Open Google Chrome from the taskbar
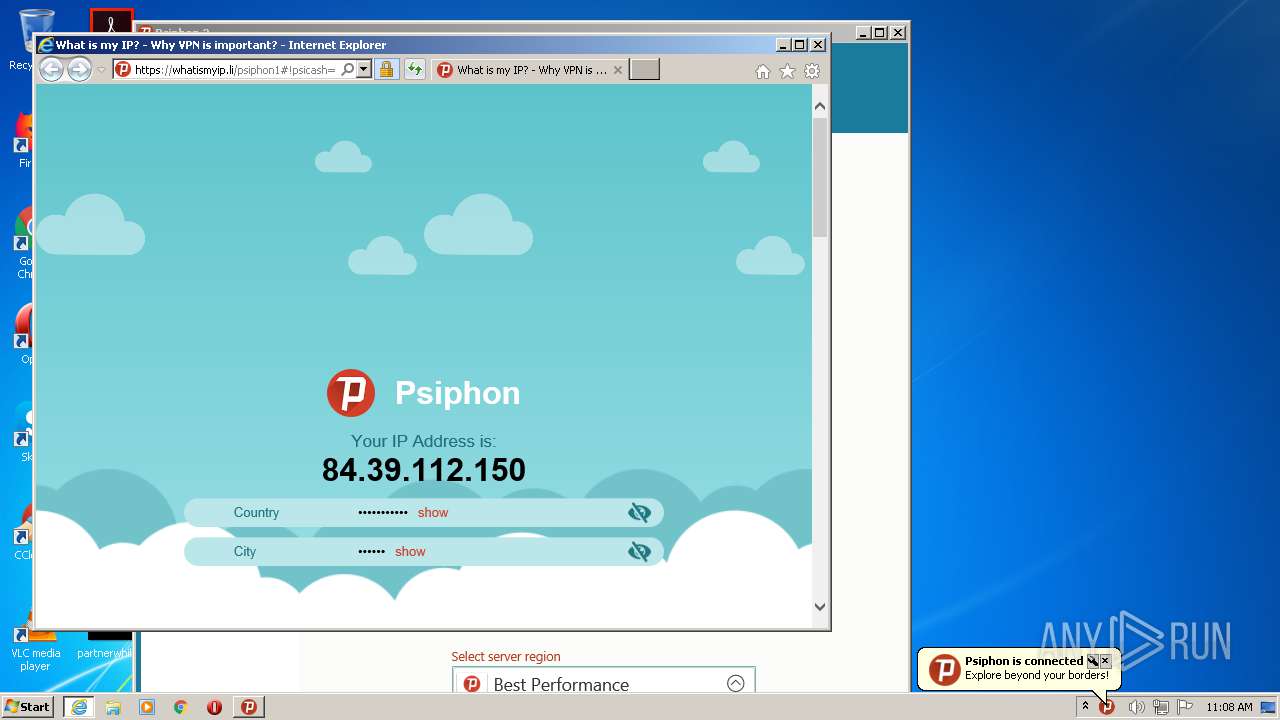The image size is (1280, 720). [x=181, y=707]
